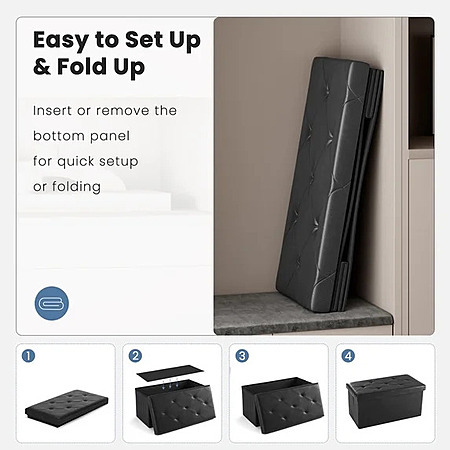Click the blue arrows above the open box

170,383
